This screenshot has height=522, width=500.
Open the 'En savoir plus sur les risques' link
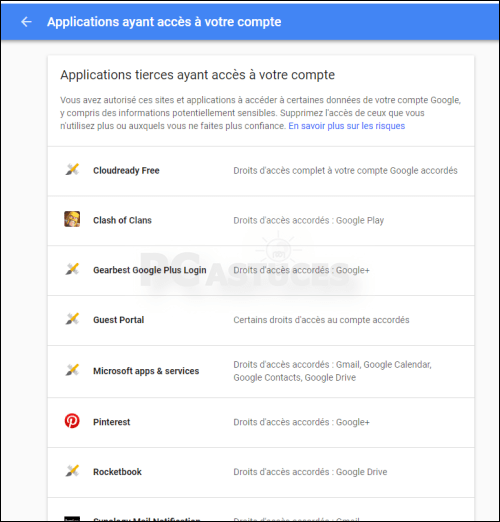[x=347, y=126]
